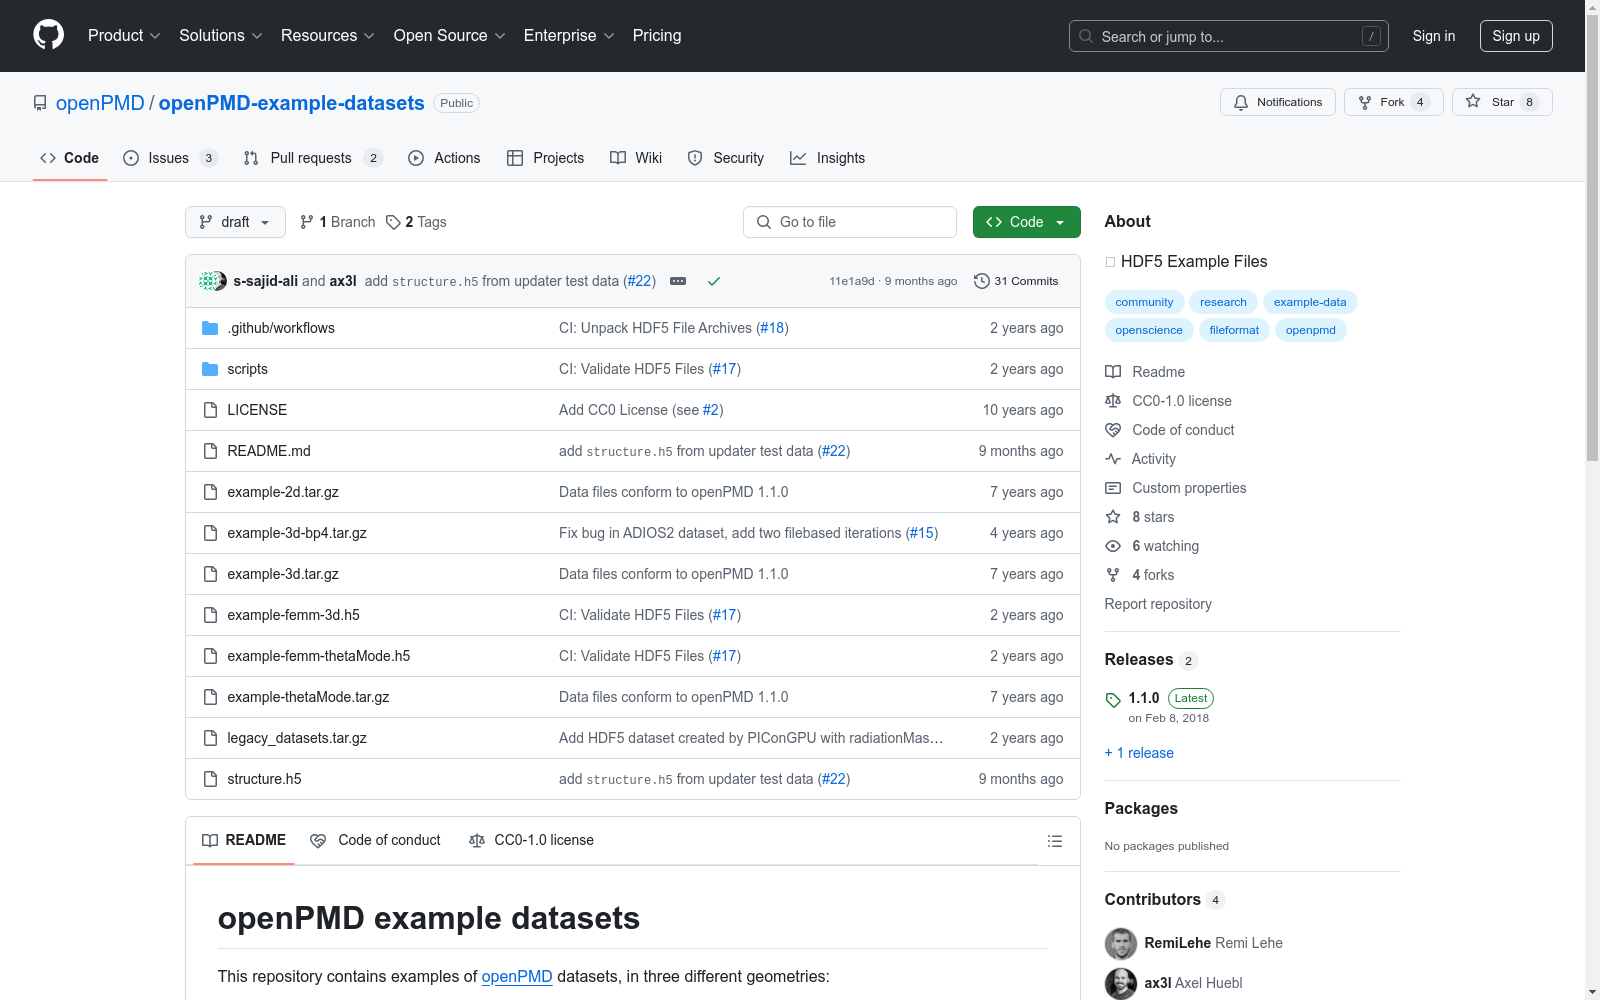The height and width of the screenshot is (1000, 1600).
Task: Click the Pricing link
Action: tap(657, 36)
